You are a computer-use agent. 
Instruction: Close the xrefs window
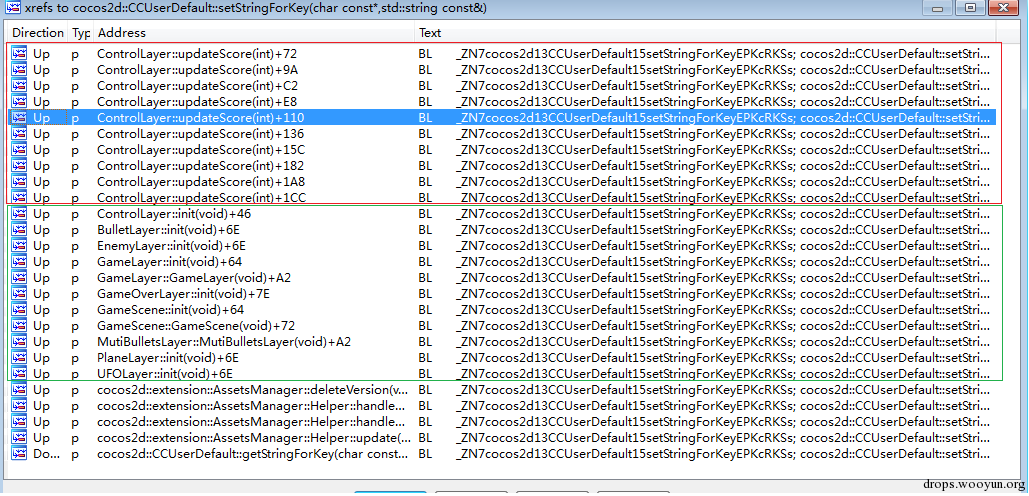coord(1005,9)
